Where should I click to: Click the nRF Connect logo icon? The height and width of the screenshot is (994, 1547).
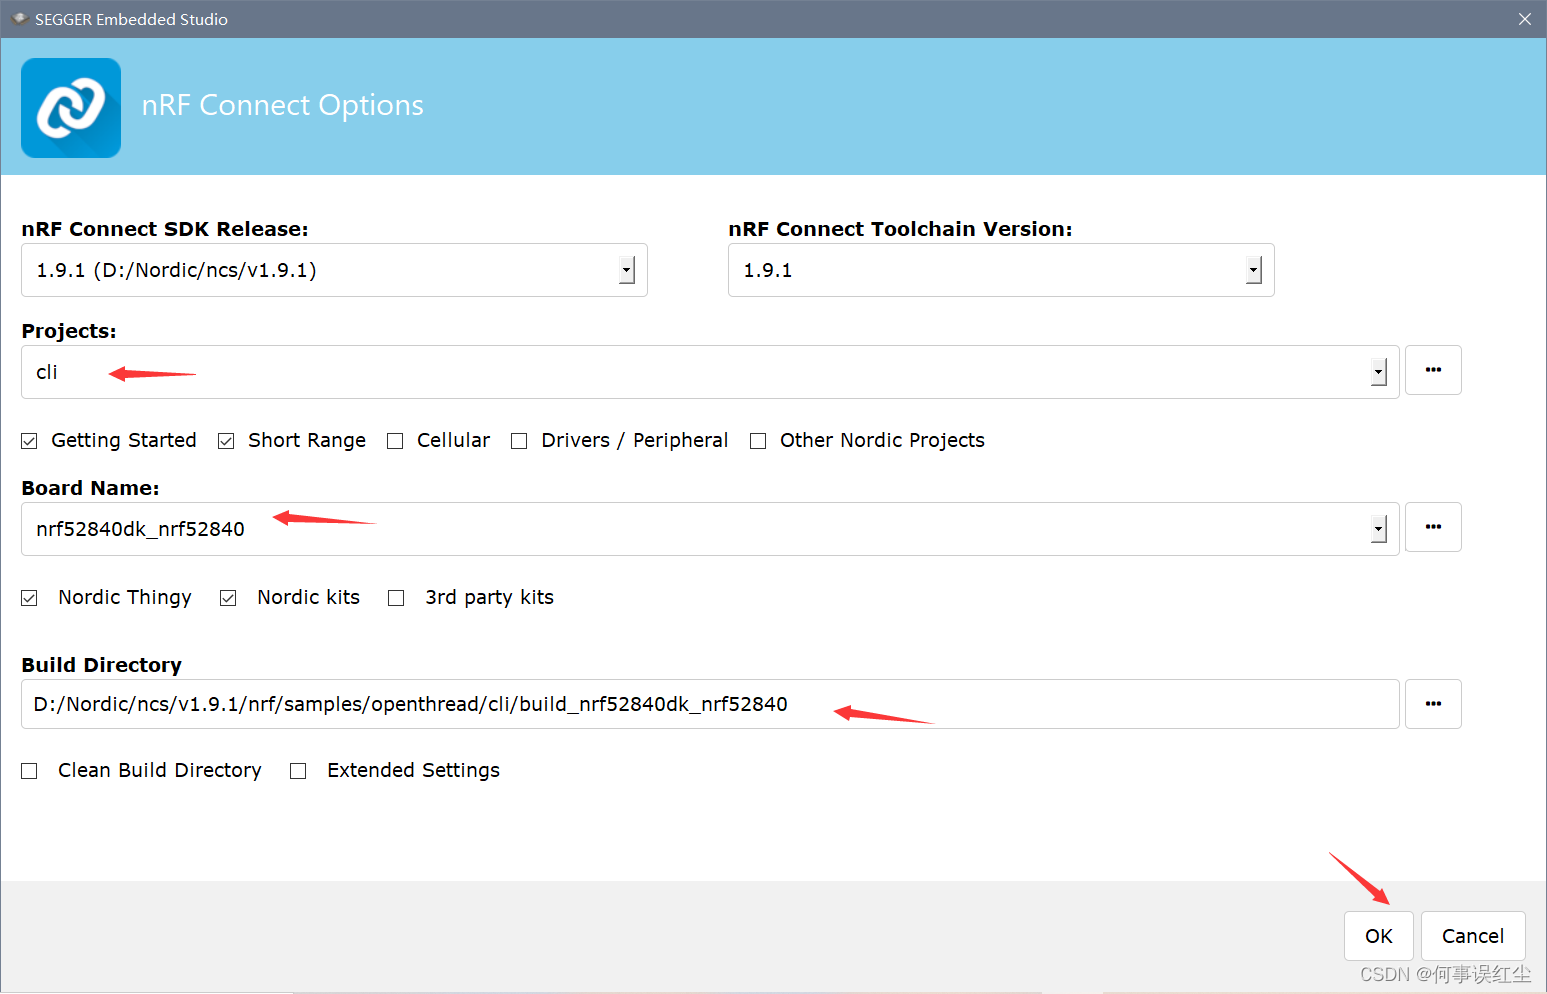(71, 108)
